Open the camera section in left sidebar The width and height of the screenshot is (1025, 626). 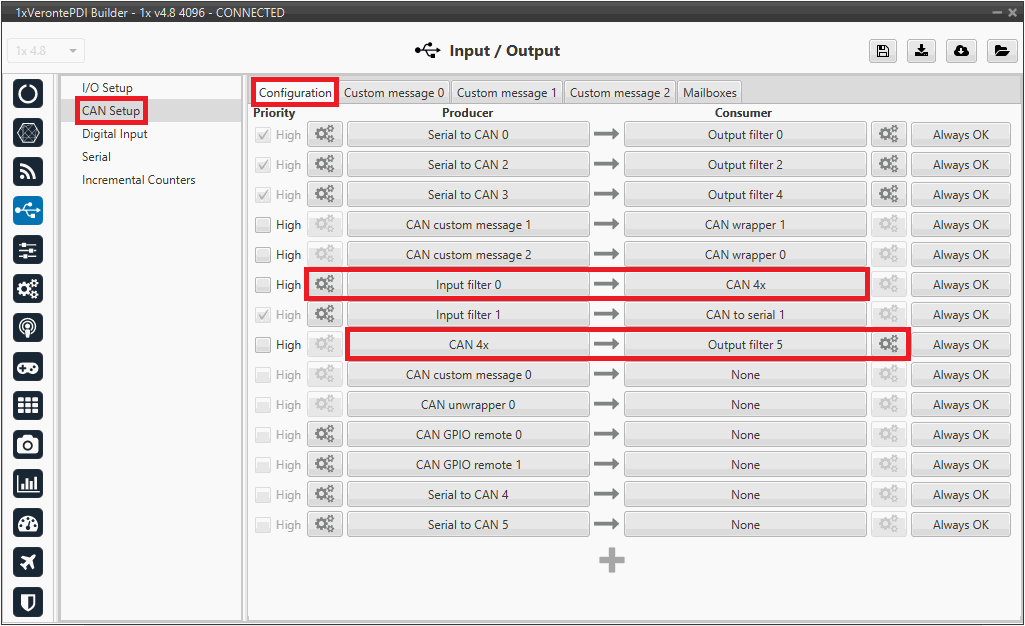(x=28, y=445)
